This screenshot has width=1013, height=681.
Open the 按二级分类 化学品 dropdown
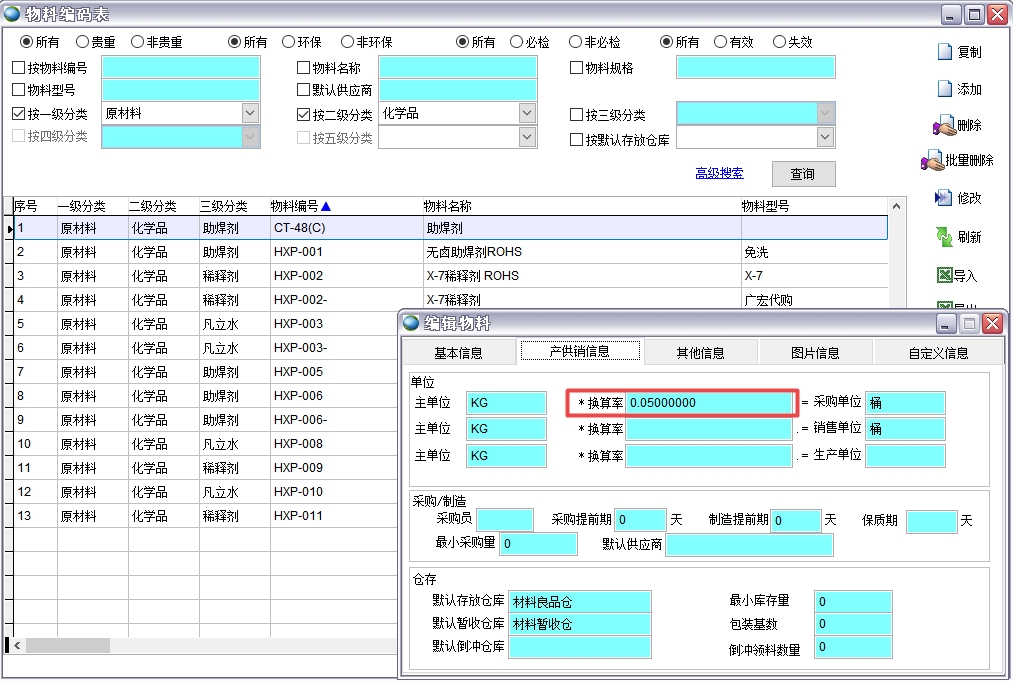(x=527, y=114)
